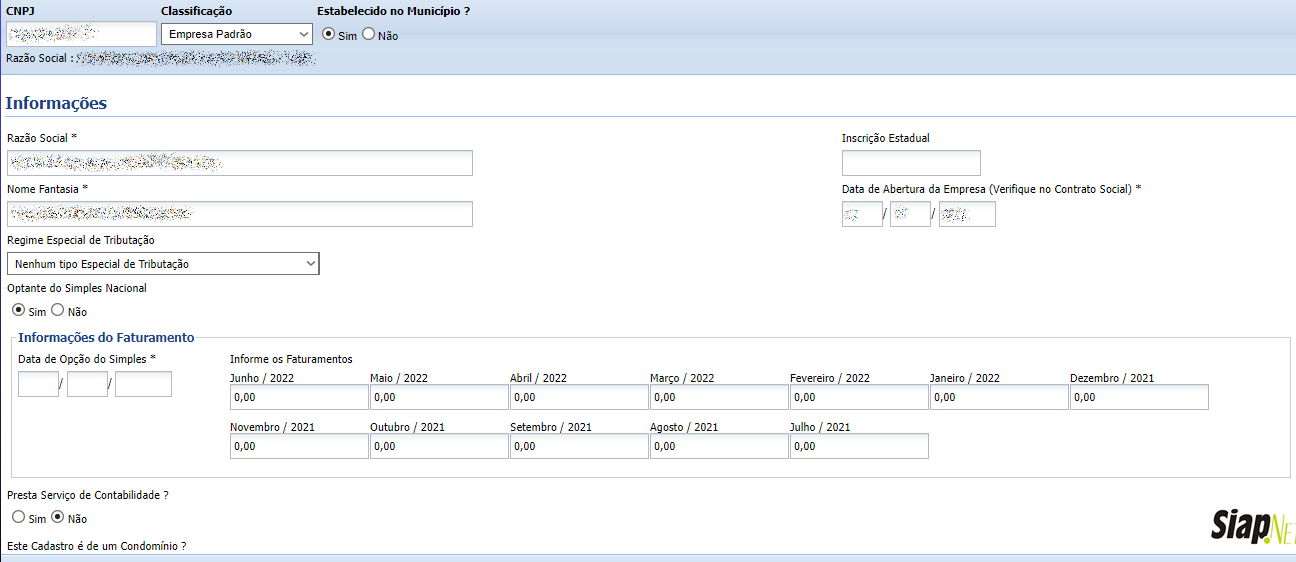
Task: Click the CNPJ input field
Action: pyautogui.click(x=81, y=34)
